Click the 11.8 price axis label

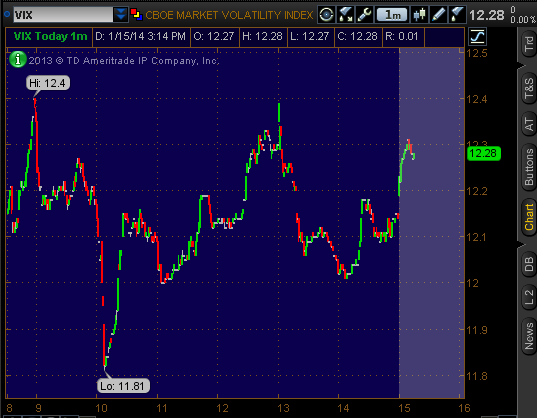(x=477, y=376)
